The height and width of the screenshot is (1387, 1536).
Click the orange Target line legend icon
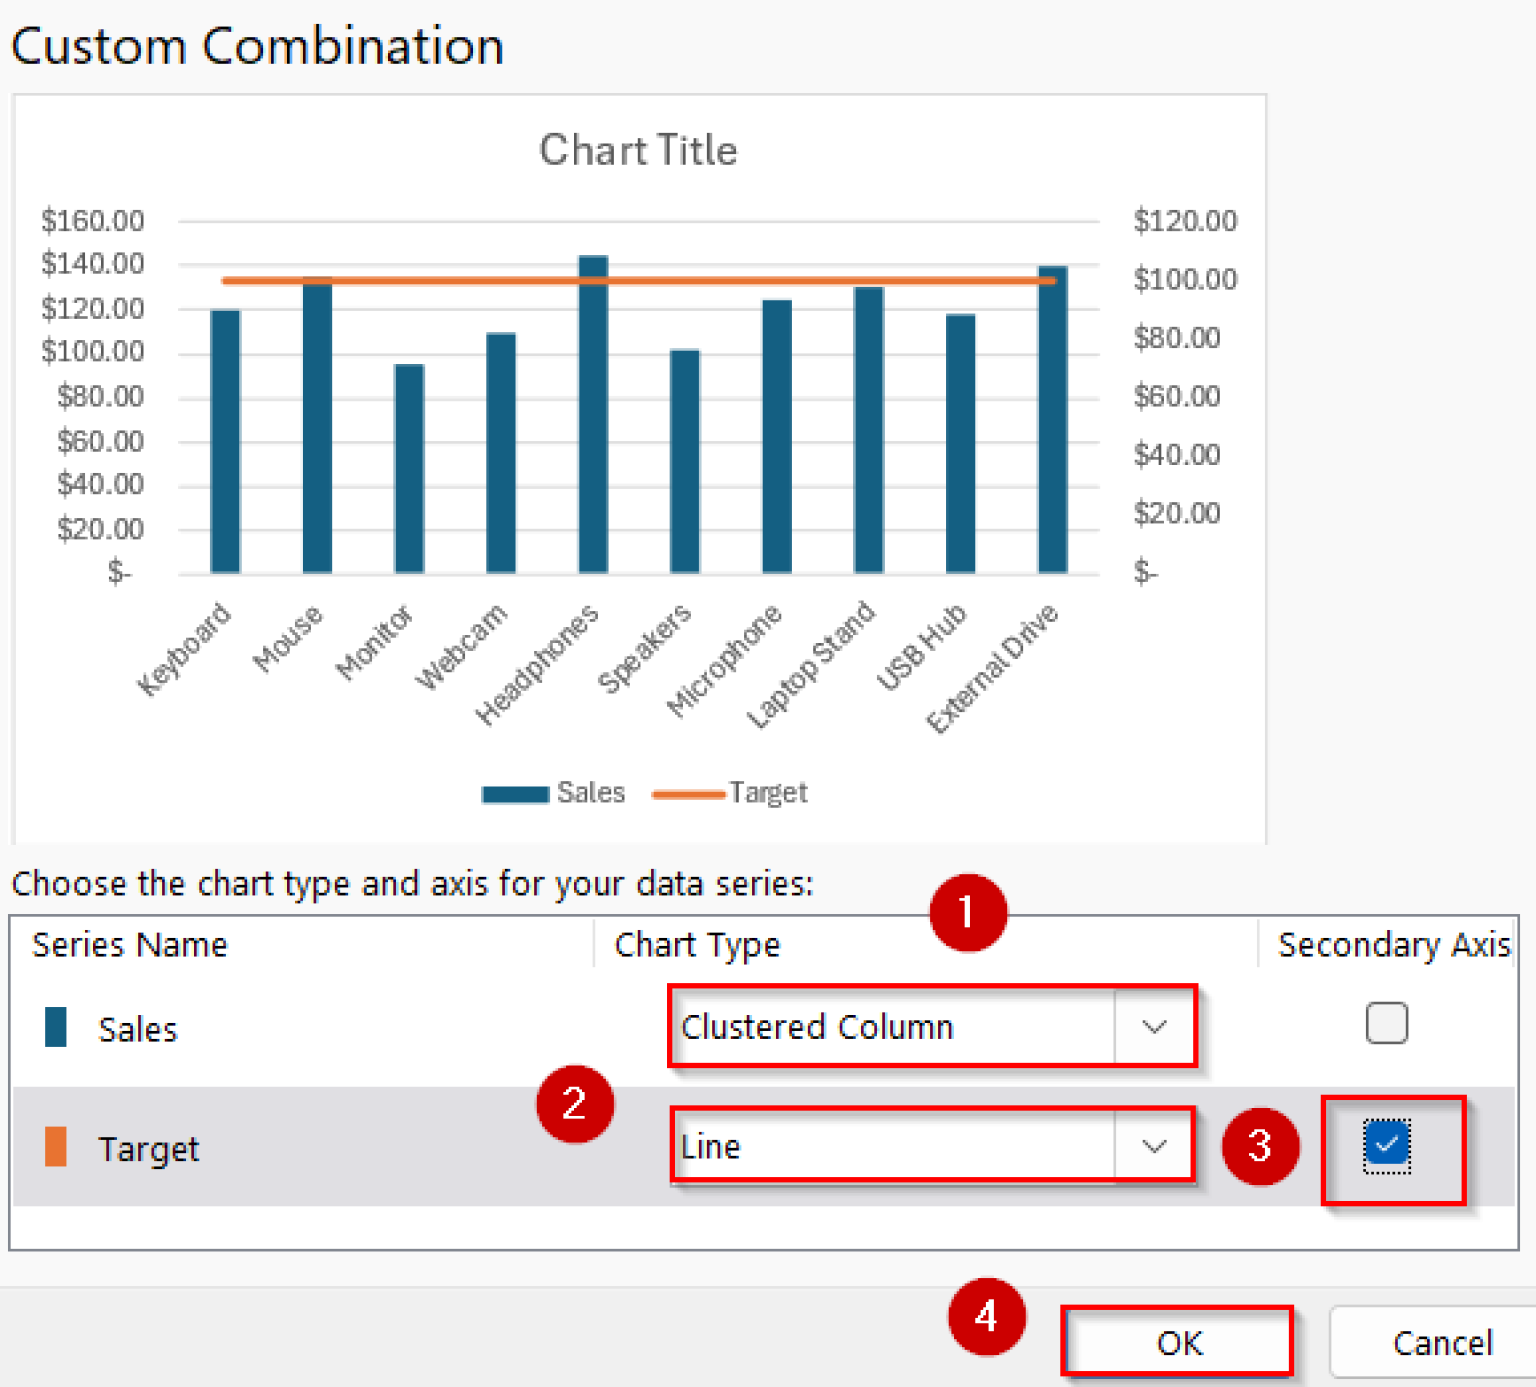click(x=690, y=792)
